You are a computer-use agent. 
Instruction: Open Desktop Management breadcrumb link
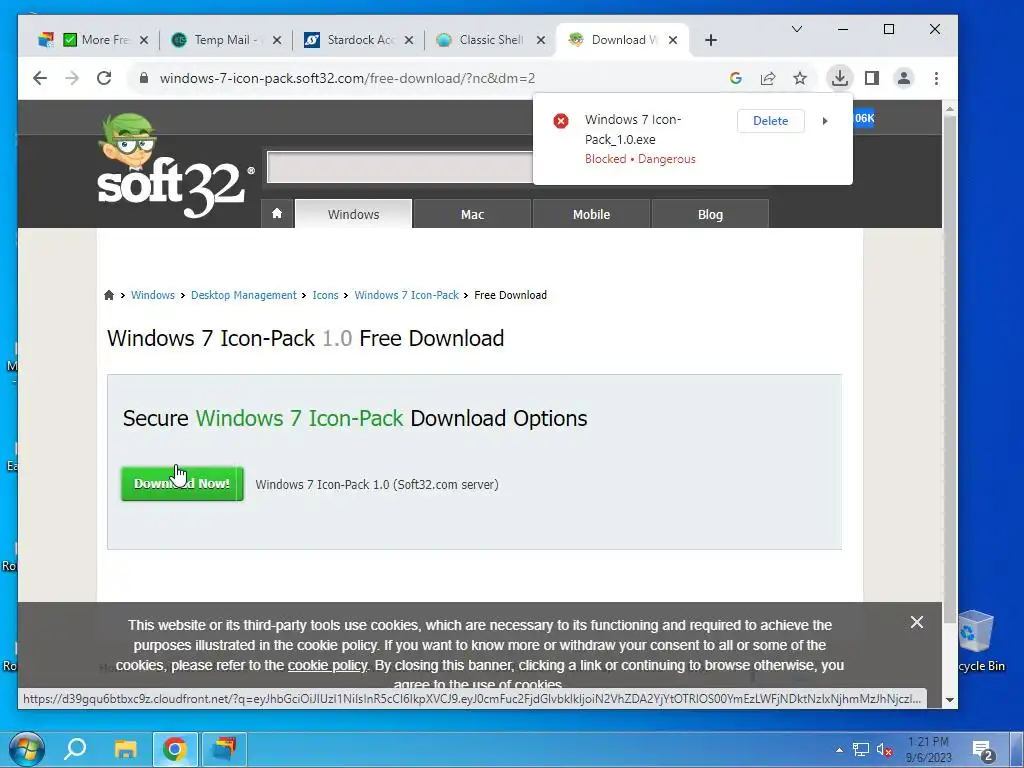[x=244, y=295]
